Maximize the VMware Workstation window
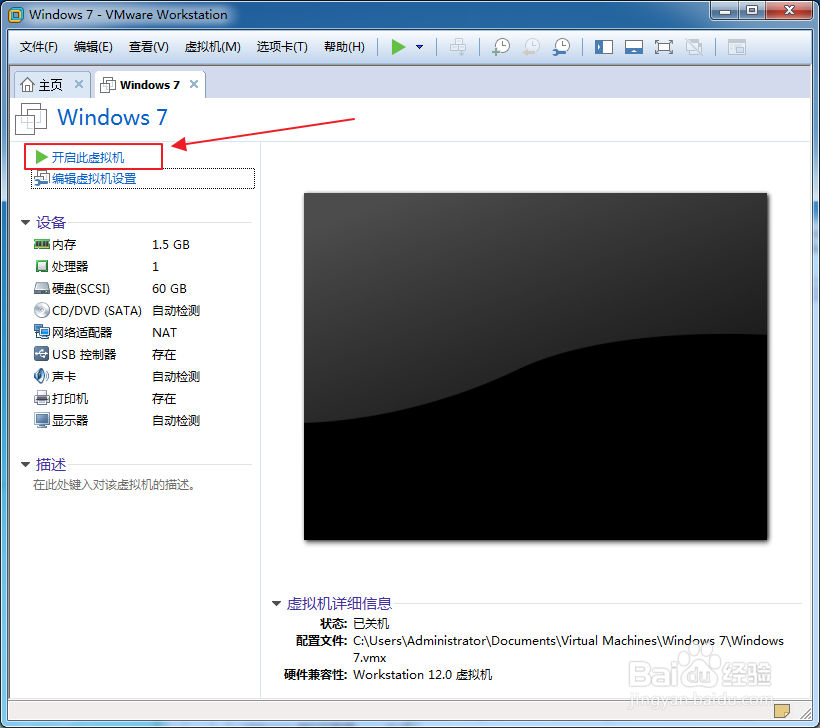The height and width of the screenshot is (728, 820). [x=752, y=10]
